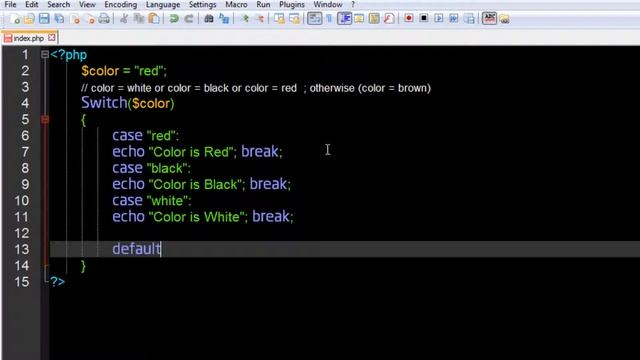Open the Edit menu
This screenshot has height=360, width=640.
click(31, 5)
